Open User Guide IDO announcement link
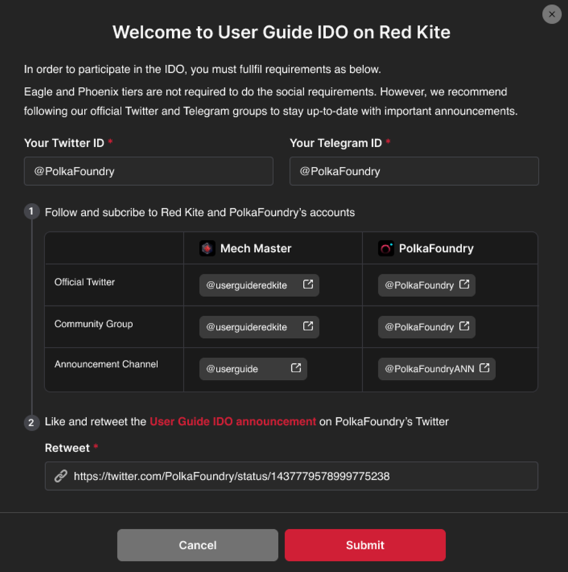 (233, 422)
